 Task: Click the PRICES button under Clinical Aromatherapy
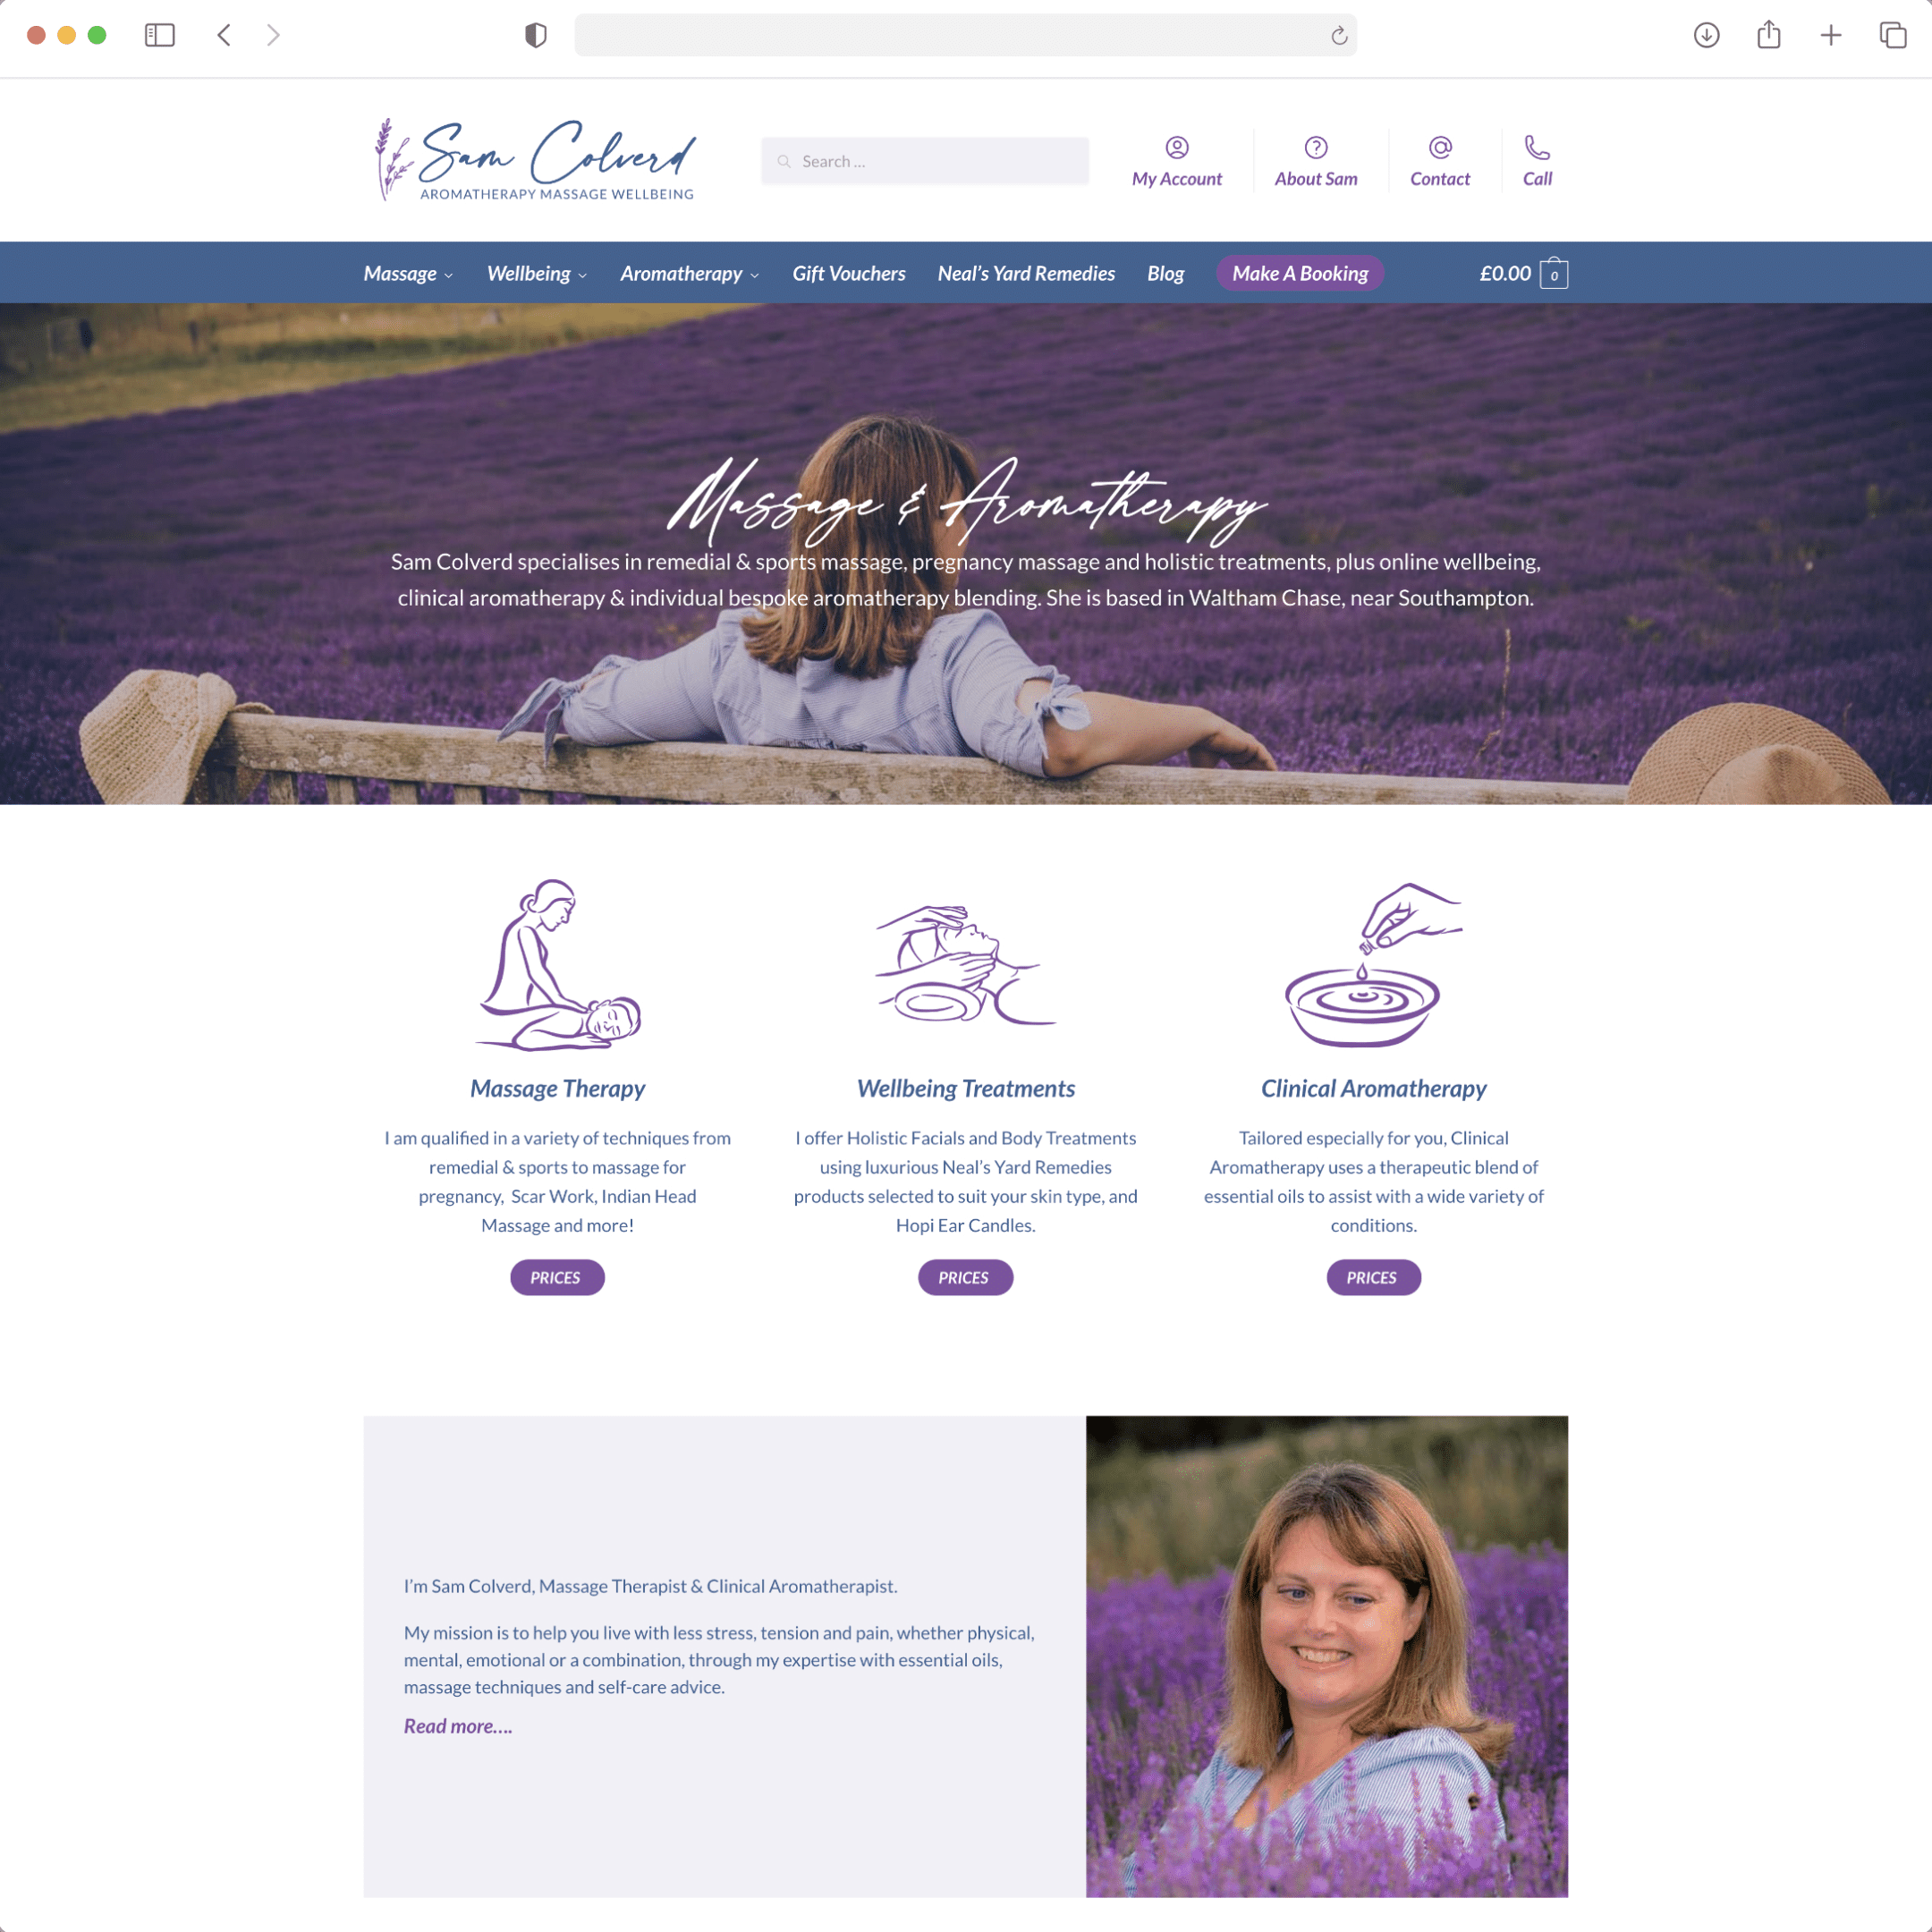(x=1373, y=1275)
